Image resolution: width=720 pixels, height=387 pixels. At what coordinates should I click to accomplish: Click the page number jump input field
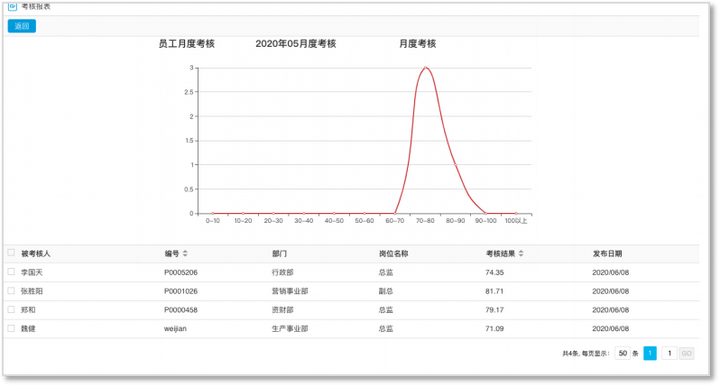[669, 353]
